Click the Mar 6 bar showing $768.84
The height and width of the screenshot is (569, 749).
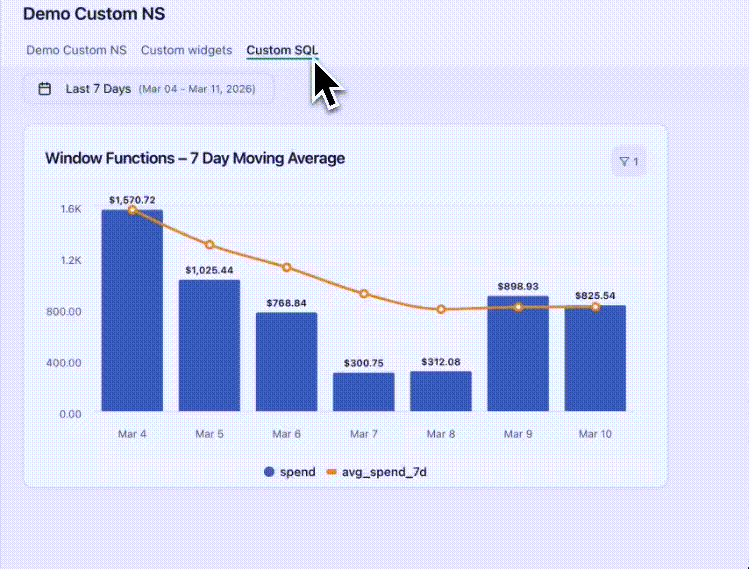(286, 361)
